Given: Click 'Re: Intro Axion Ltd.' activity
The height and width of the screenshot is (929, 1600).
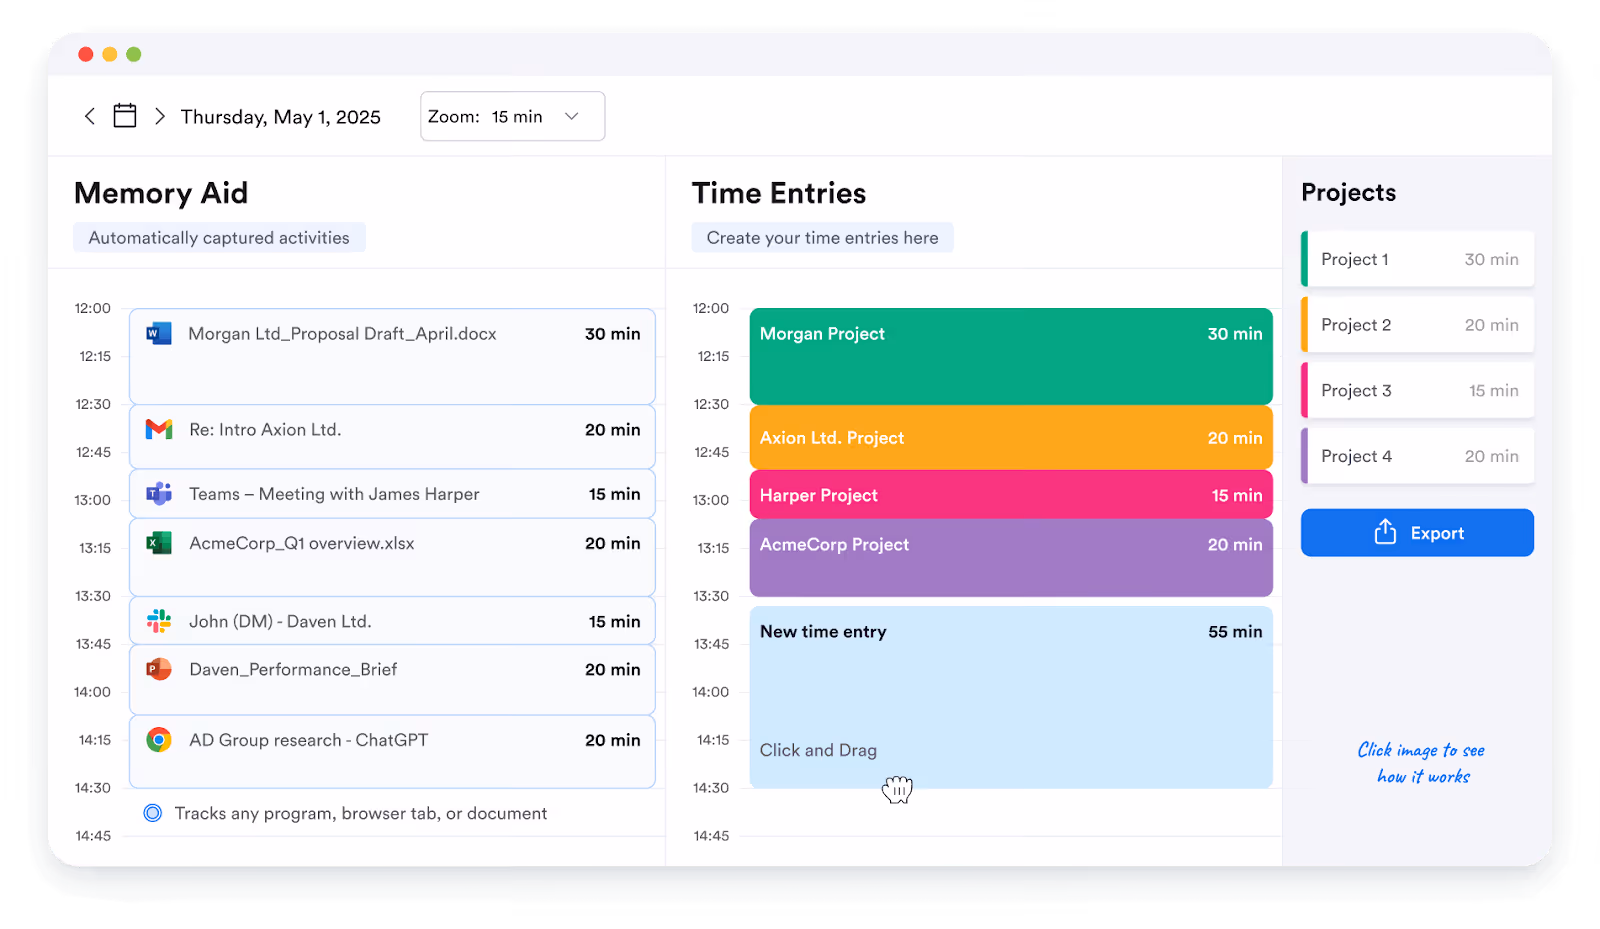Looking at the screenshot, I should click(x=392, y=437).
